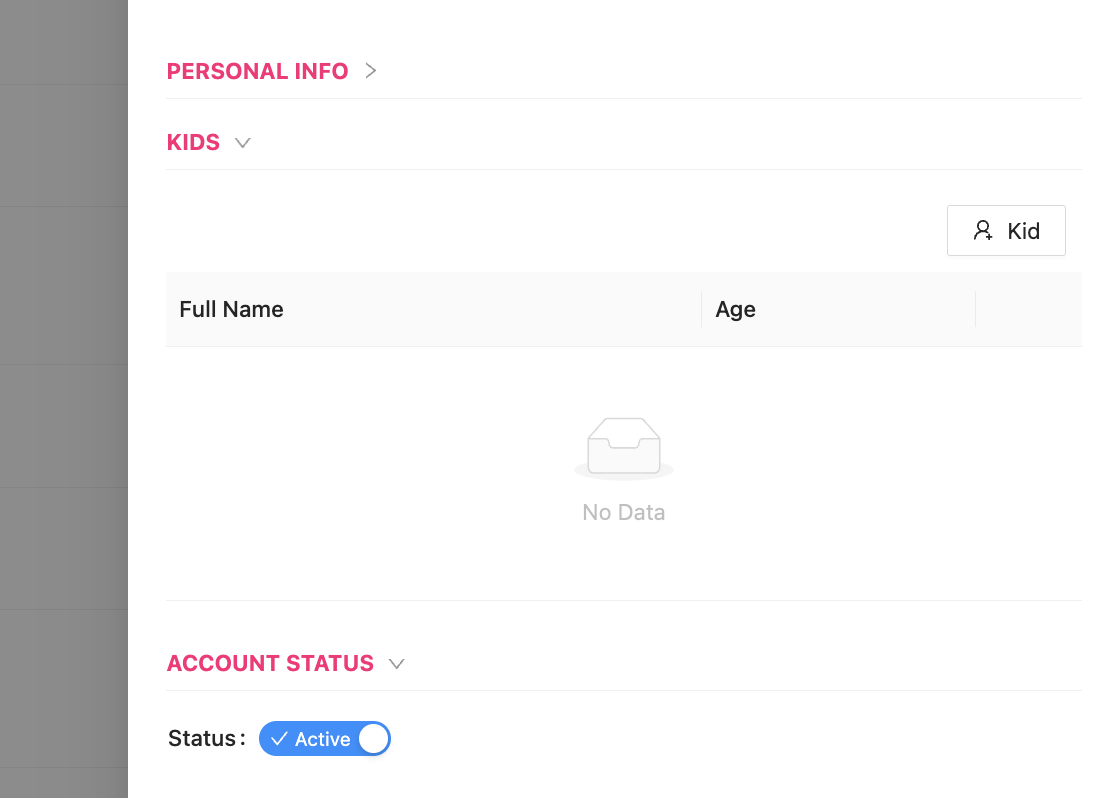Screen dimensions: 1120x798
Task: Collapse the ACCOUNT STATUS chevron arrow
Action: click(x=396, y=663)
